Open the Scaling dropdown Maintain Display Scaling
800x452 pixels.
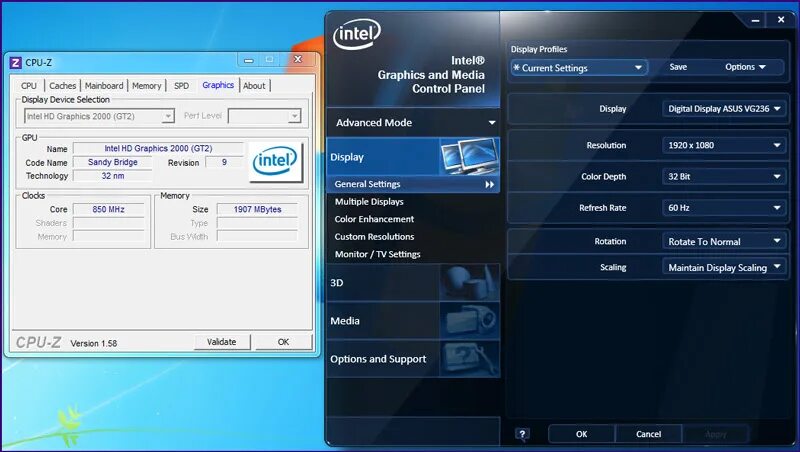[723, 267]
